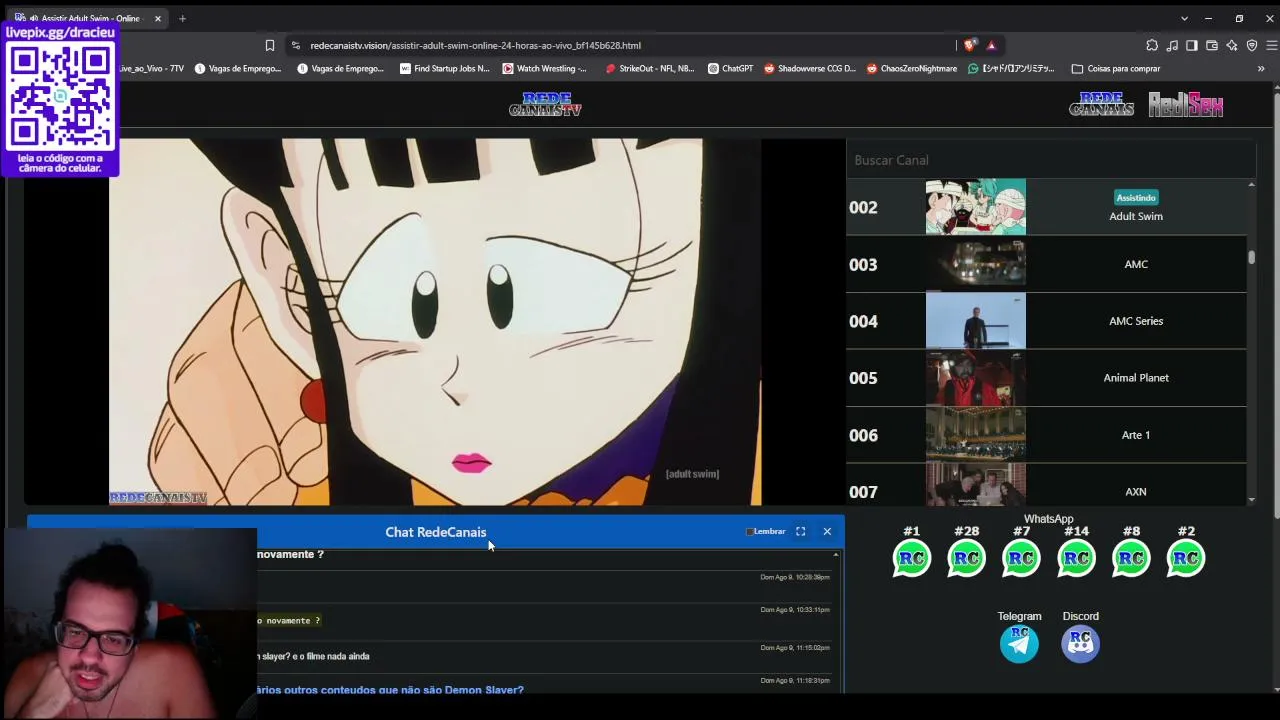Open WhatsApp group #8 icon
Viewport: 1280px width, 720px height.
click(1131, 558)
